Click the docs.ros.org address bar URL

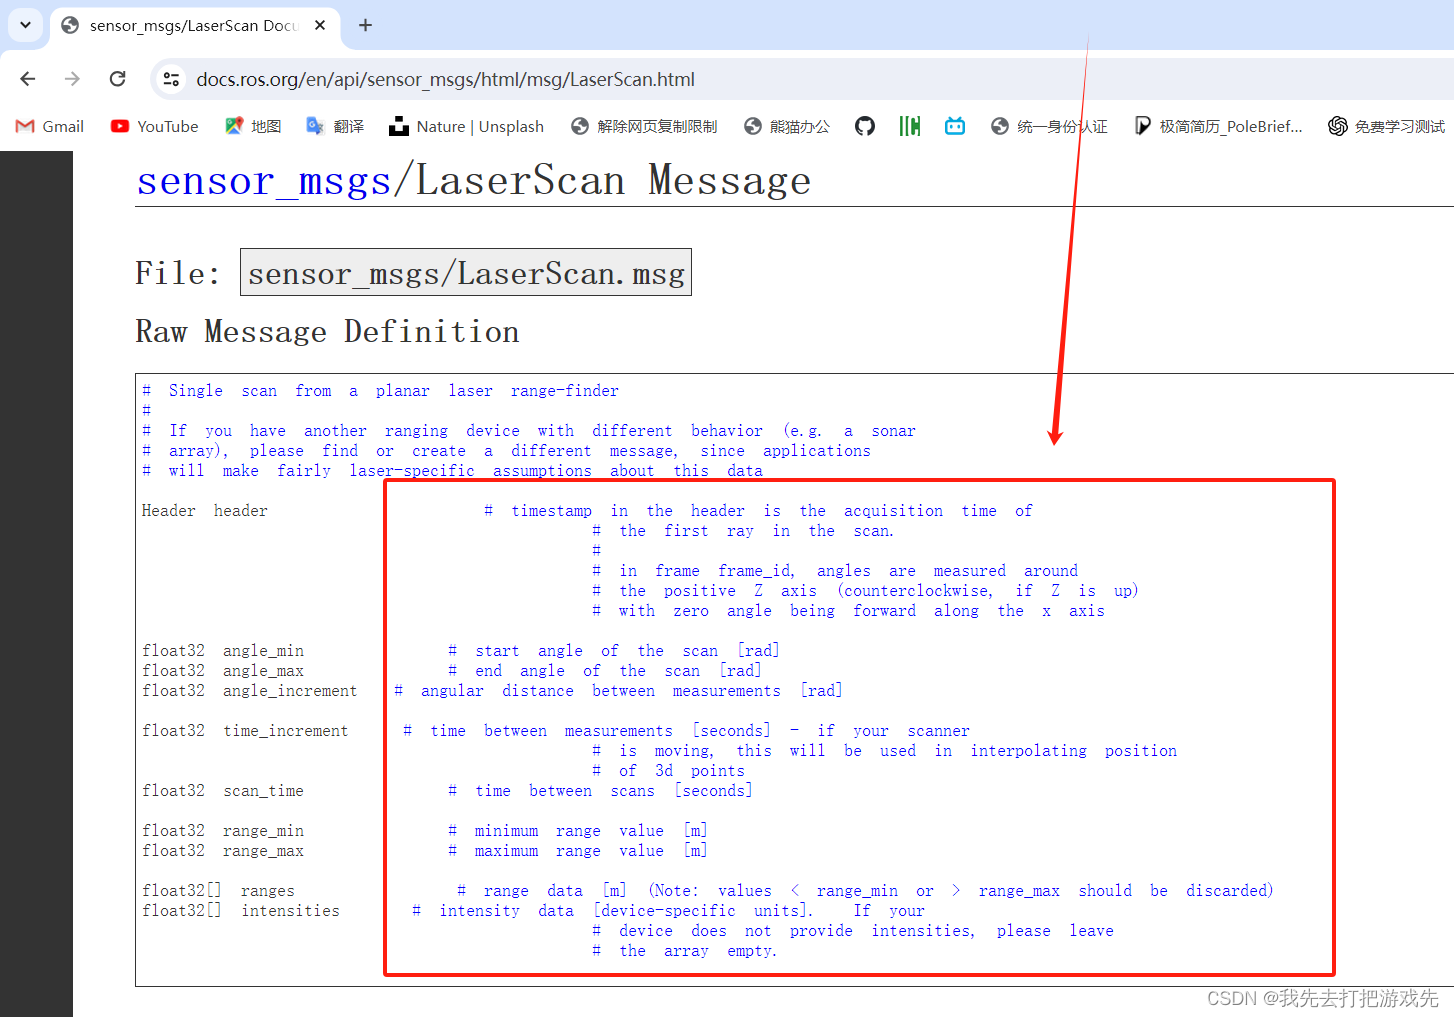pos(445,79)
